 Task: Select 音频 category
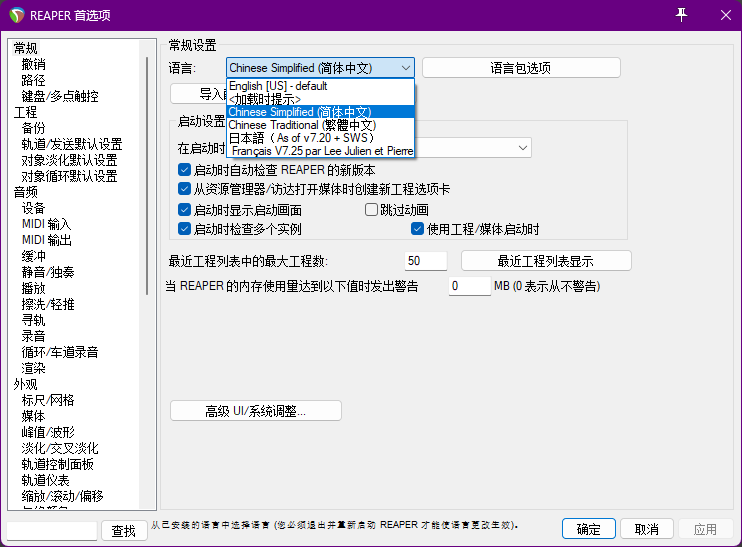[26, 192]
